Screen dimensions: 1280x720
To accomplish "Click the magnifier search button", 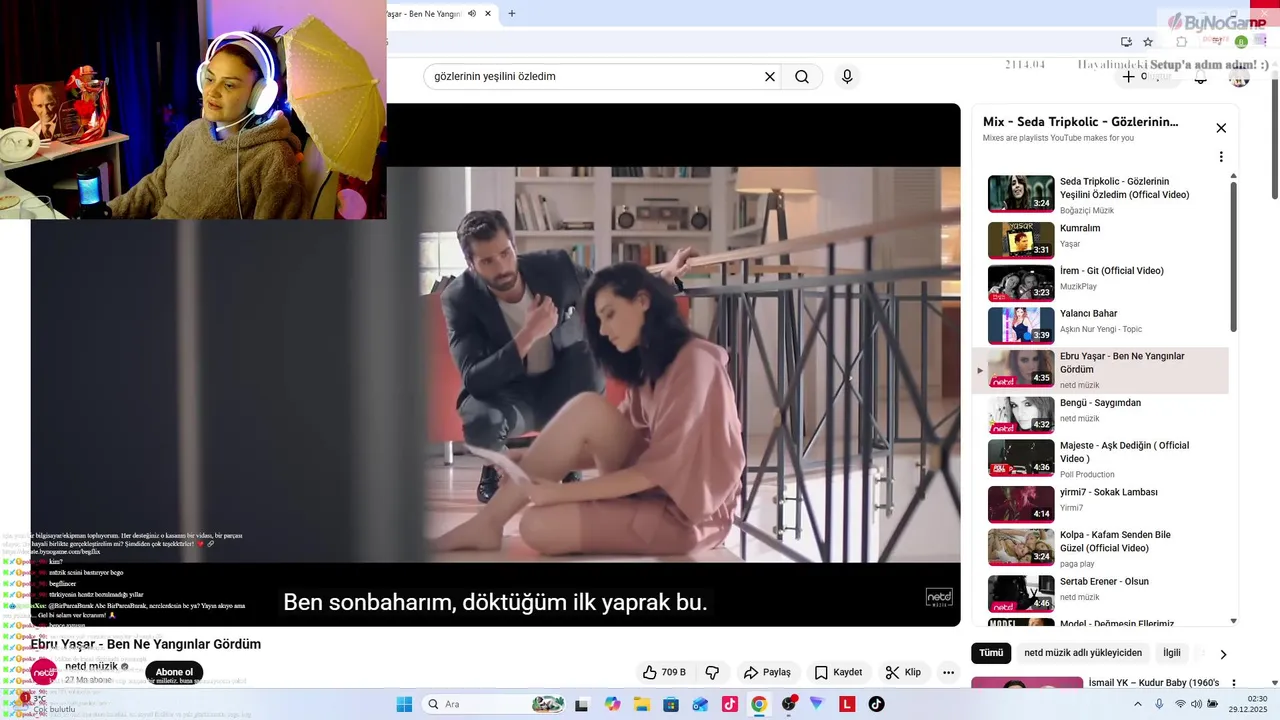I will click(802, 77).
